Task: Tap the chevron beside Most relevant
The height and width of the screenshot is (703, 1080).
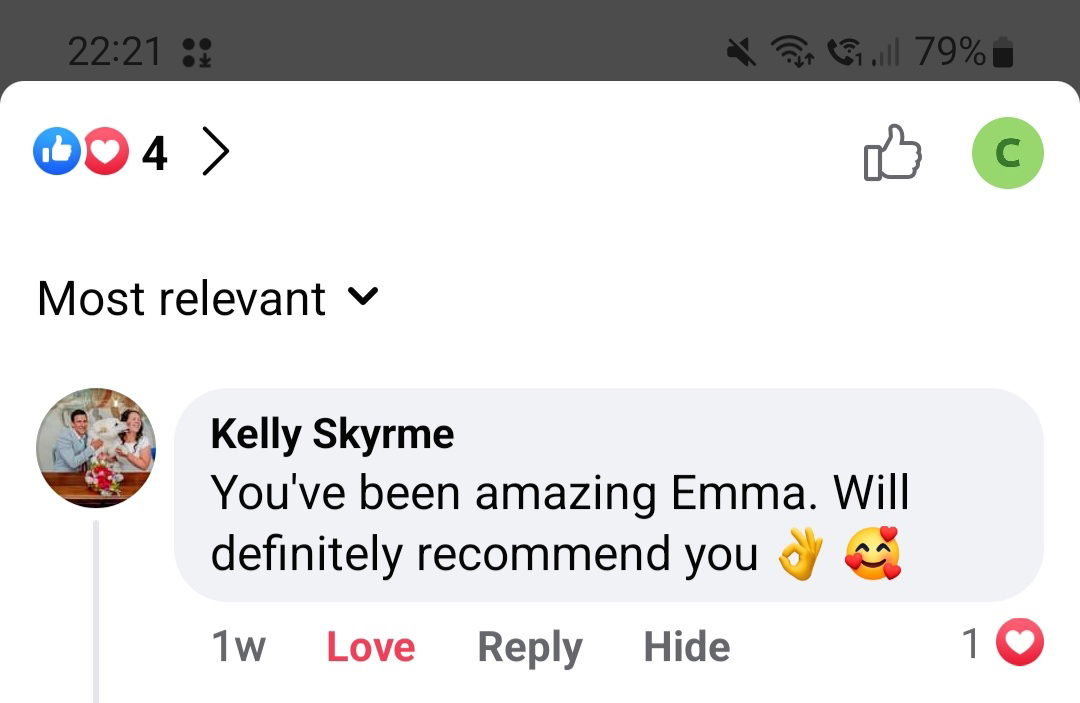Action: tap(362, 296)
